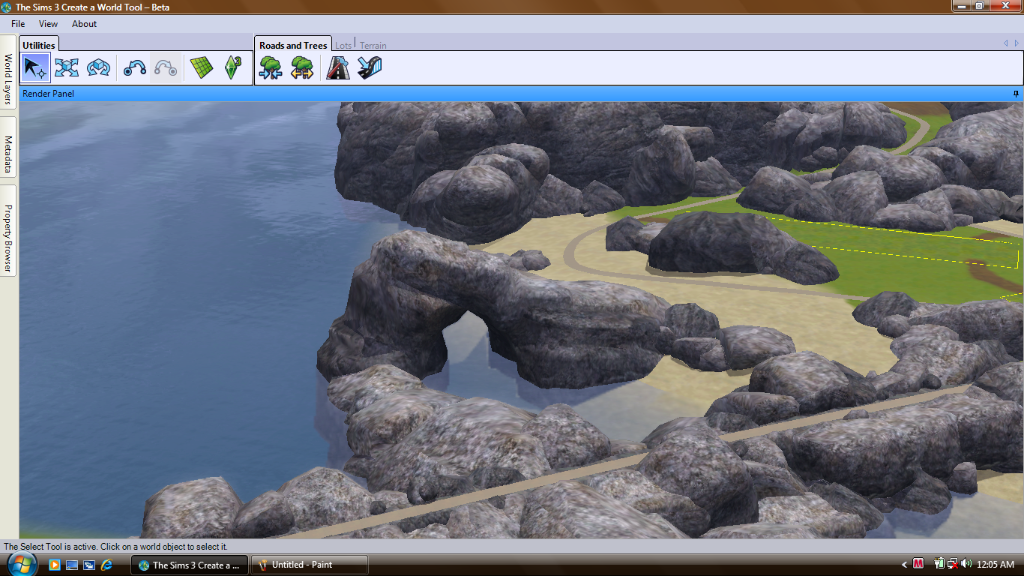Choose the Rotate object tool
Image resolution: width=1024 pixels, height=576 pixels.
click(x=99, y=68)
